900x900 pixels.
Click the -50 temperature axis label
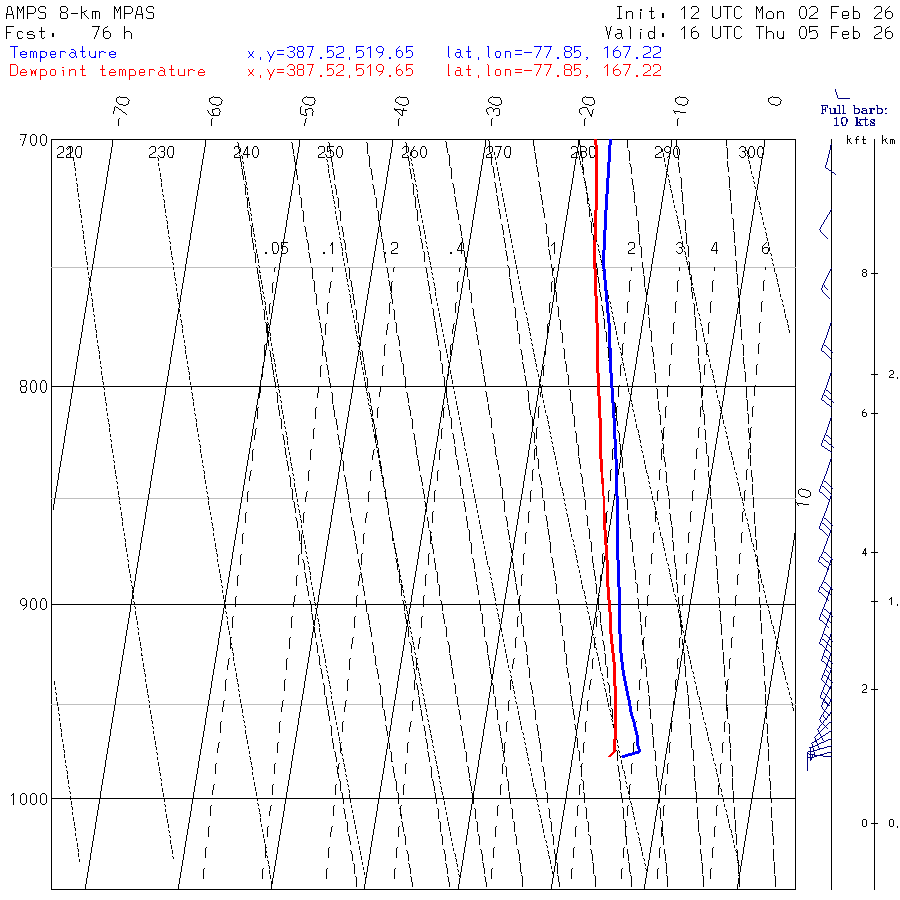(308, 111)
